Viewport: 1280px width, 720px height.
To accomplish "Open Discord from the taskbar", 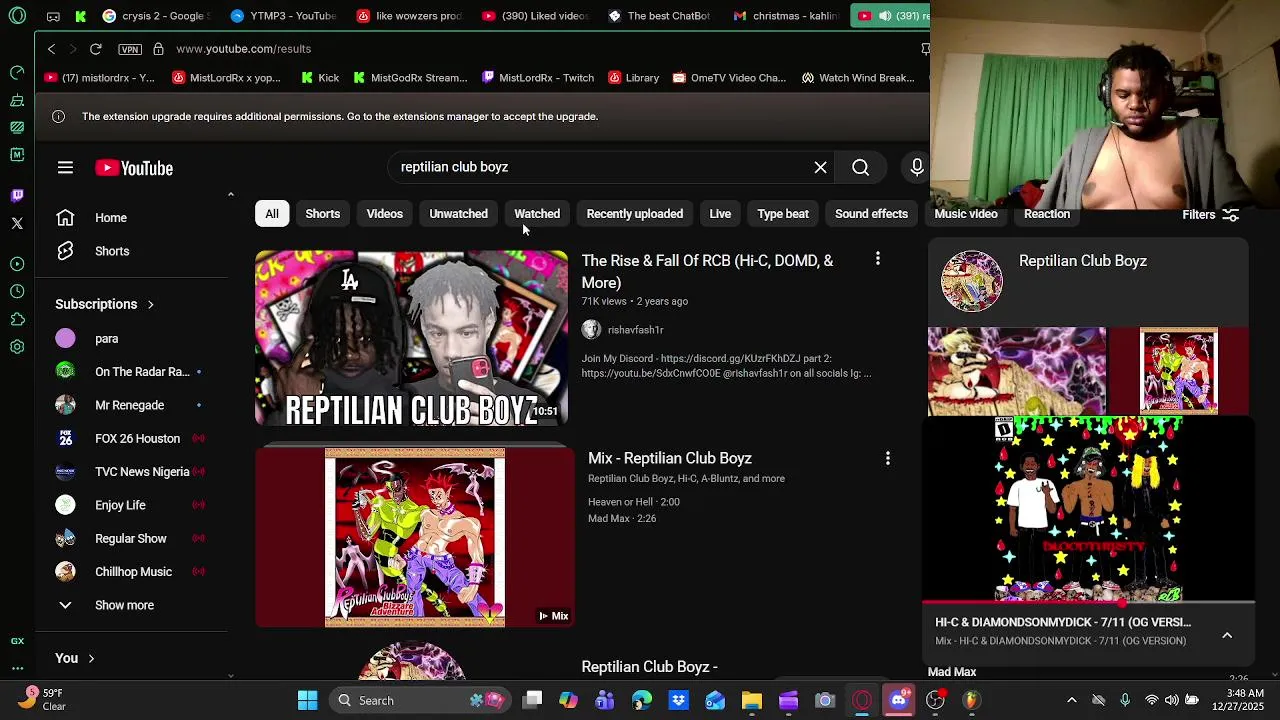I will 898,700.
